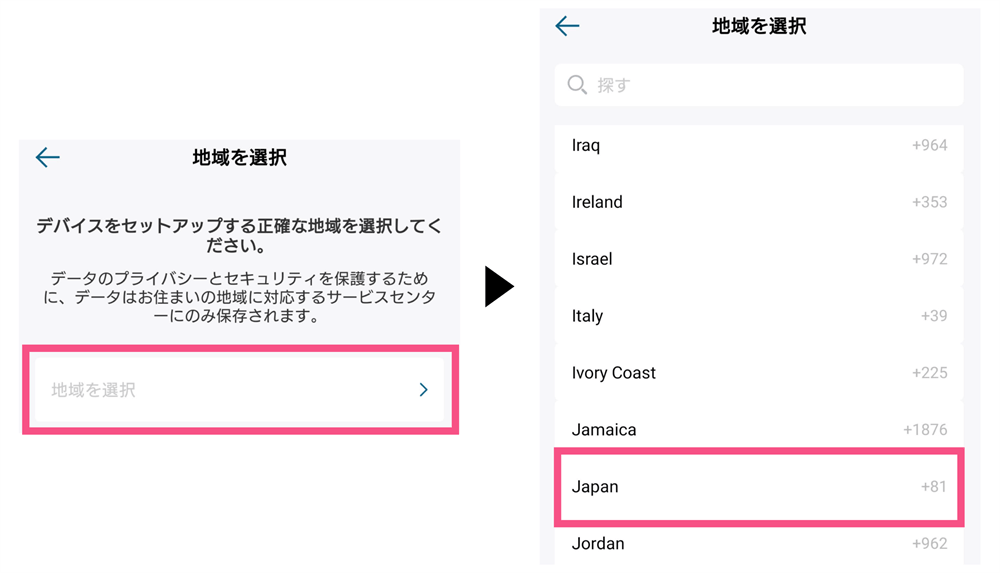Select Ireland from the region list
This screenshot has height=573, width=1000.
(x=759, y=202)
